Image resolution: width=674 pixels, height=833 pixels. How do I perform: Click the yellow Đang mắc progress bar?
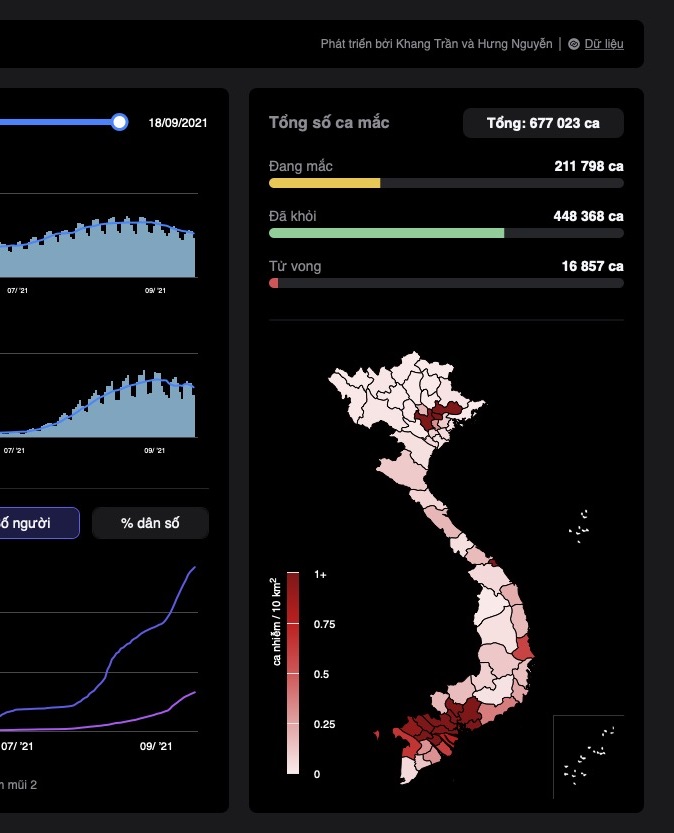(x=325, y=183)
